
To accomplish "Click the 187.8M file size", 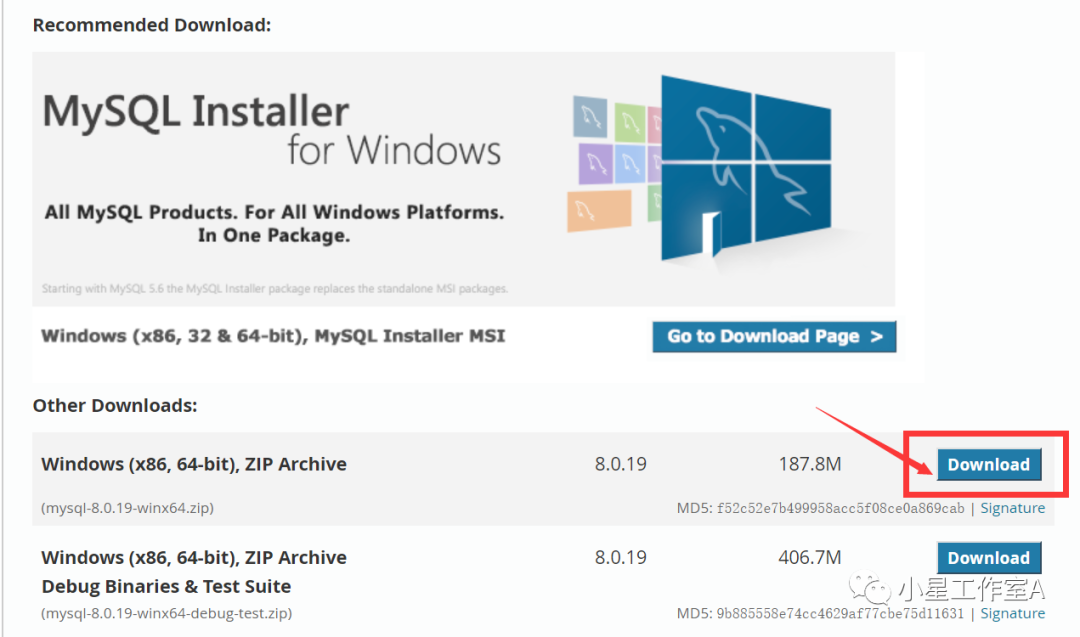I will point(810,464).
